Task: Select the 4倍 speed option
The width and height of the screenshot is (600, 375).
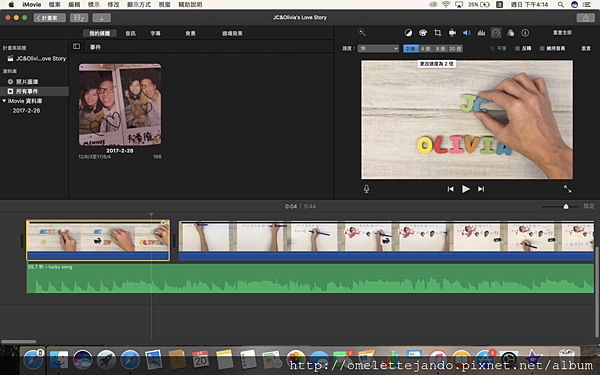Action: tap(426, 49)
